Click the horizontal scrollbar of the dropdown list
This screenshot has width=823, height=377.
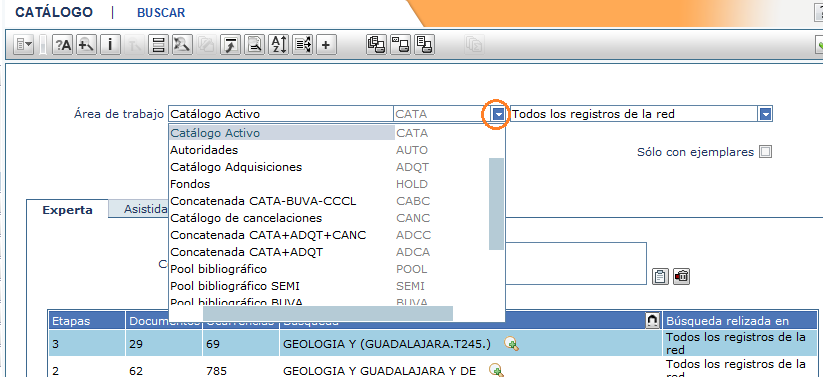328,313
